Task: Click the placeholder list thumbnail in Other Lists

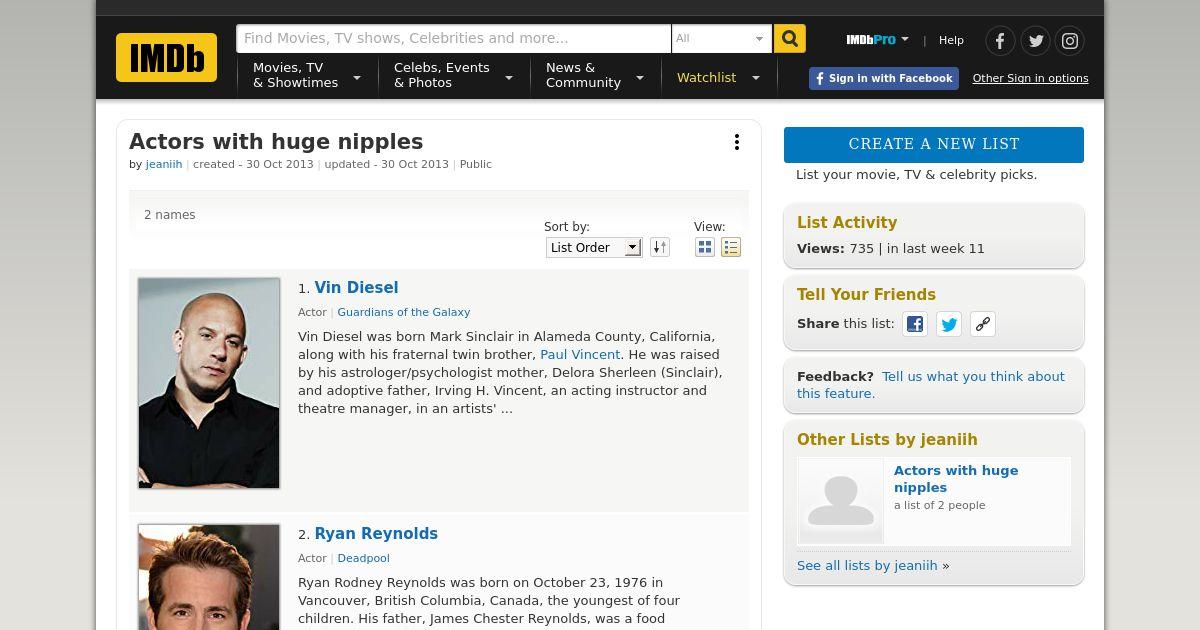Action: click(x=841, y=501)
